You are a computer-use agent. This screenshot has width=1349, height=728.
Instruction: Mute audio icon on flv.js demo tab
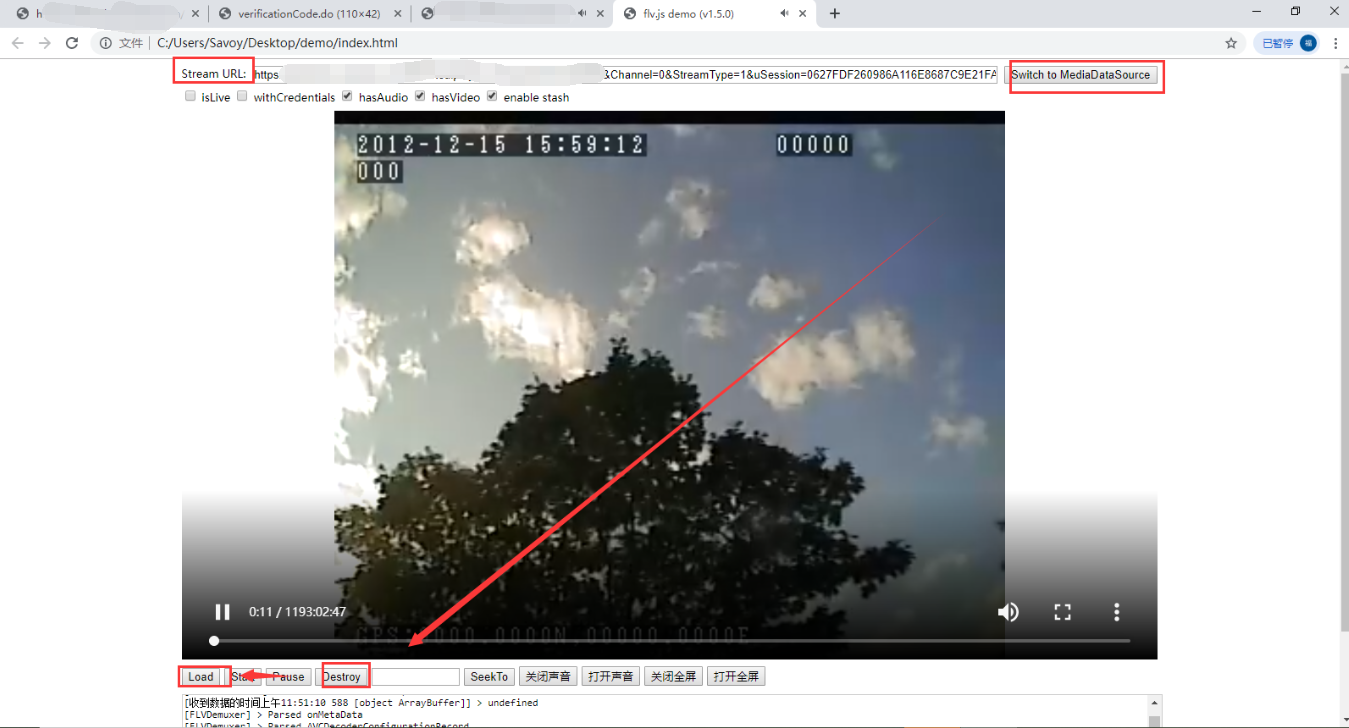coord(785,13)
